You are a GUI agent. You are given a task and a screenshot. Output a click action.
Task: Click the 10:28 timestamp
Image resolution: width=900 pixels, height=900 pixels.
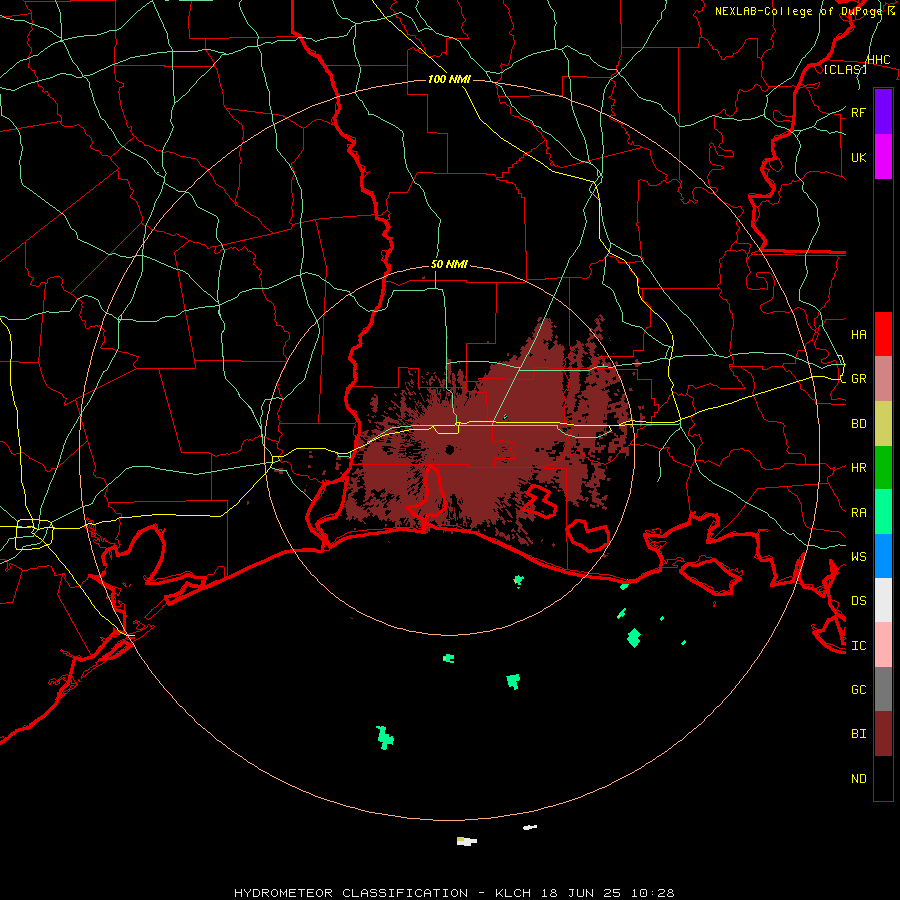click(653, 893)
